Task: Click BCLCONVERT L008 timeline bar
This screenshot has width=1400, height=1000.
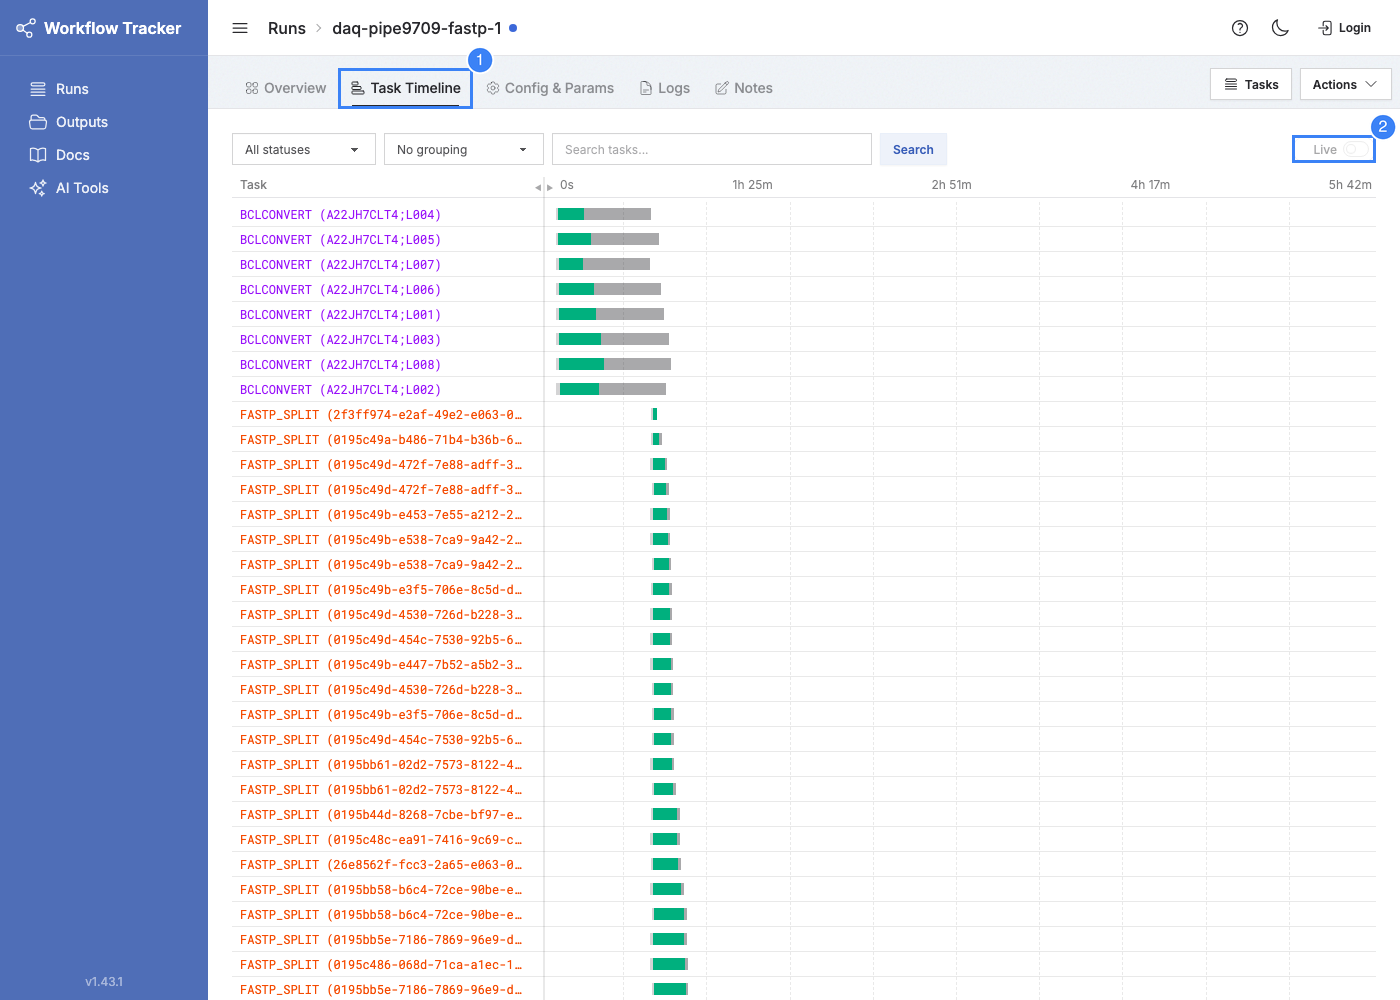Action: [614, 364]
